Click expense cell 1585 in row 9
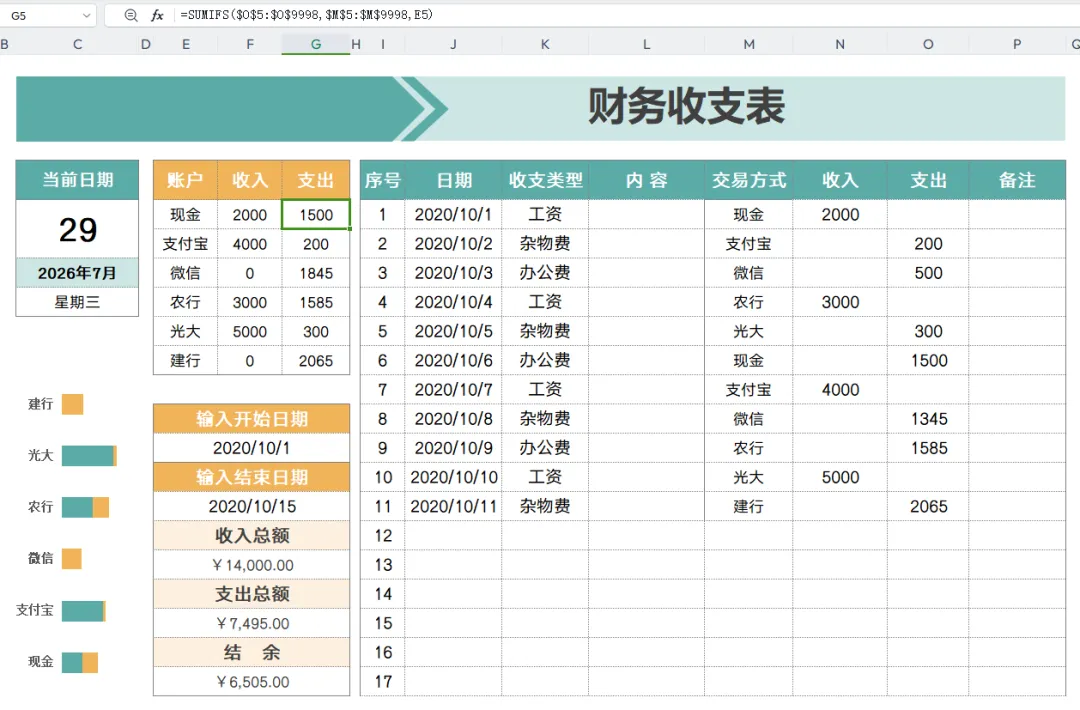This screenshot has width=1080, height=710. coord(928,448)
